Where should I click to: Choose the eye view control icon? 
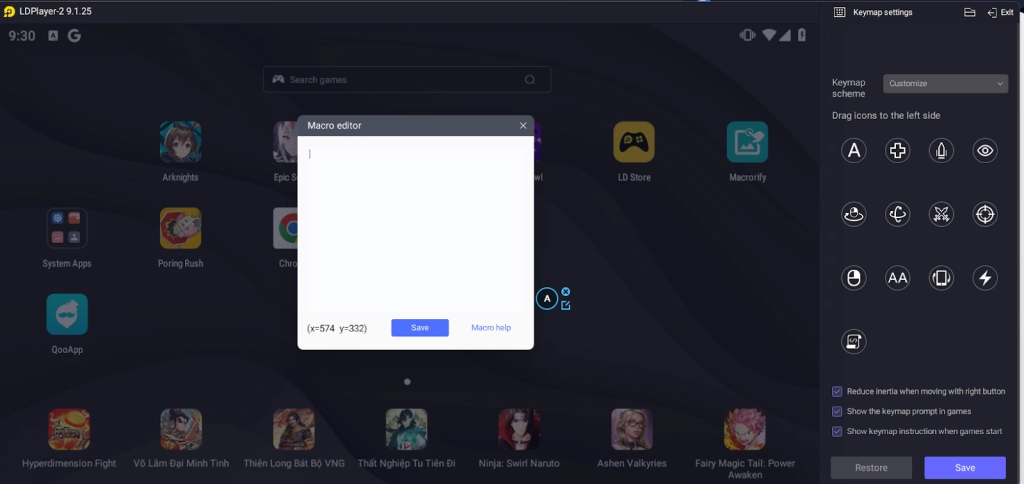coord(985,151)
